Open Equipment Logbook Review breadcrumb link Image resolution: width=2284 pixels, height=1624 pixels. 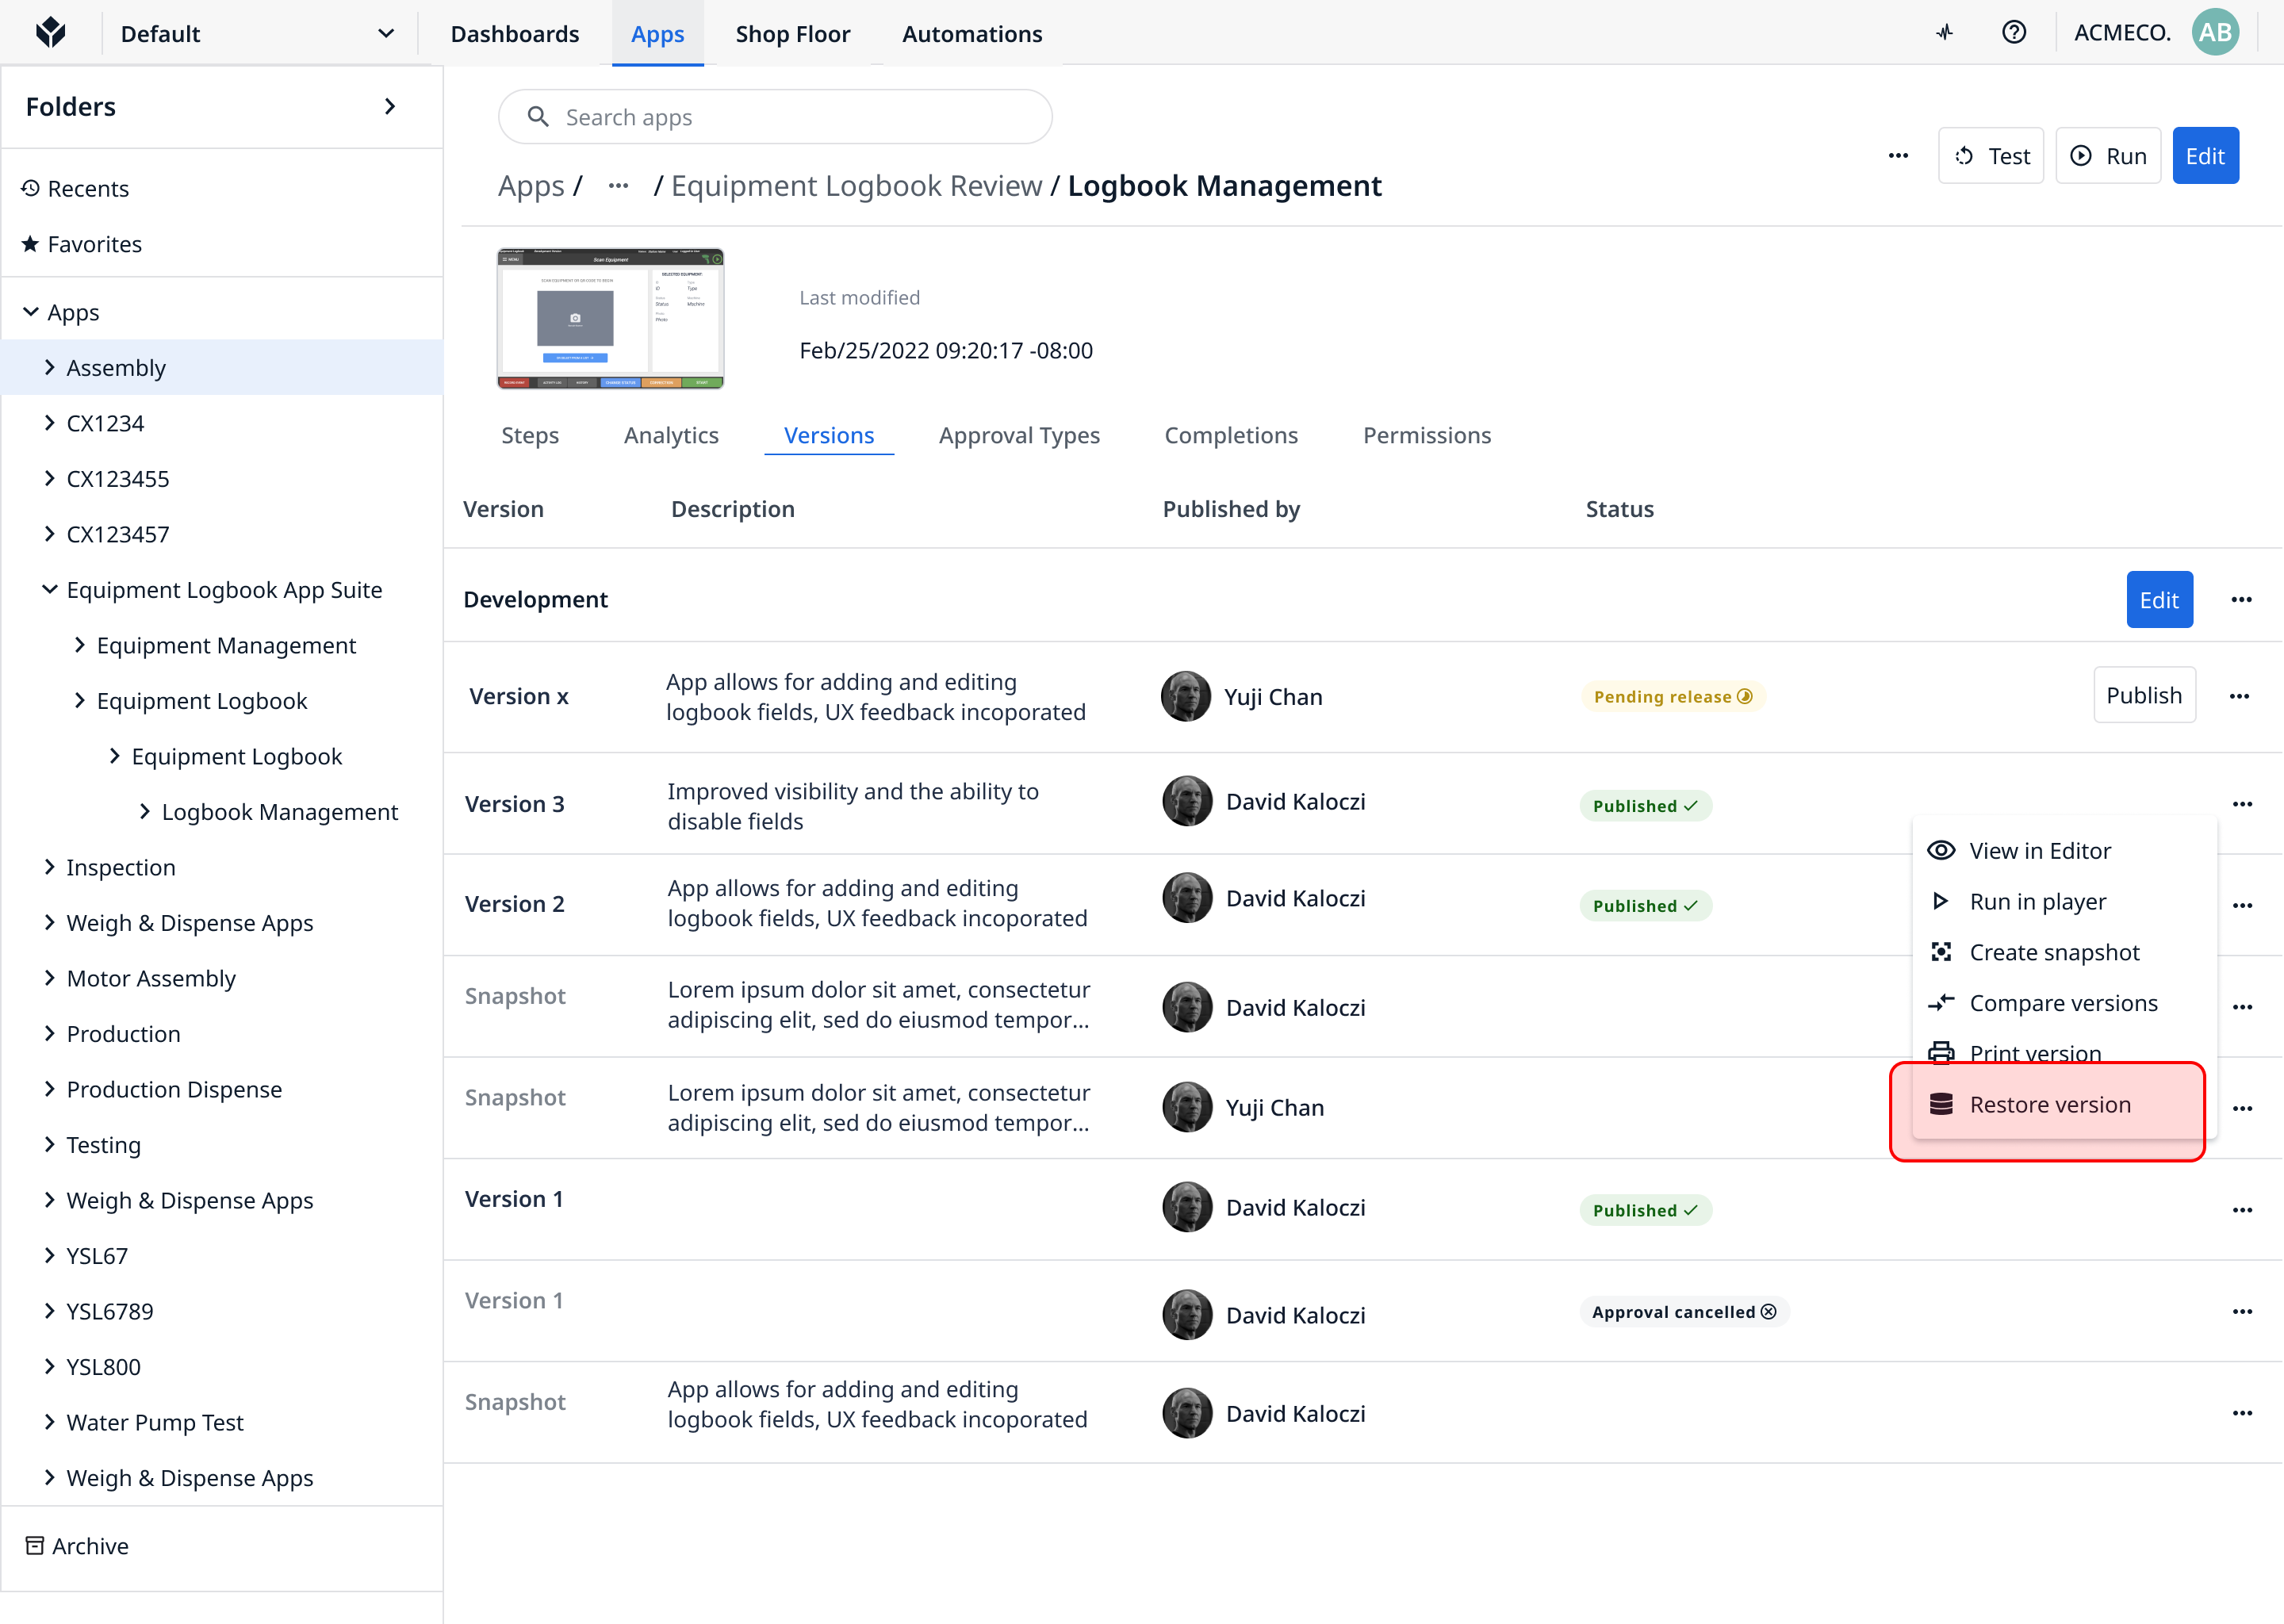point(857,186)
